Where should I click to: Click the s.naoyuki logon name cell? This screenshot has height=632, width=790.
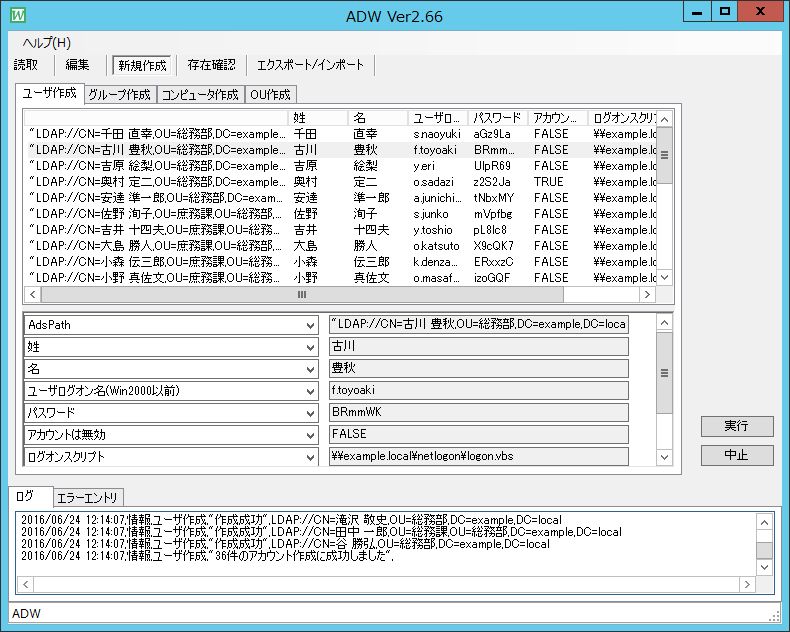click(437, 134)
